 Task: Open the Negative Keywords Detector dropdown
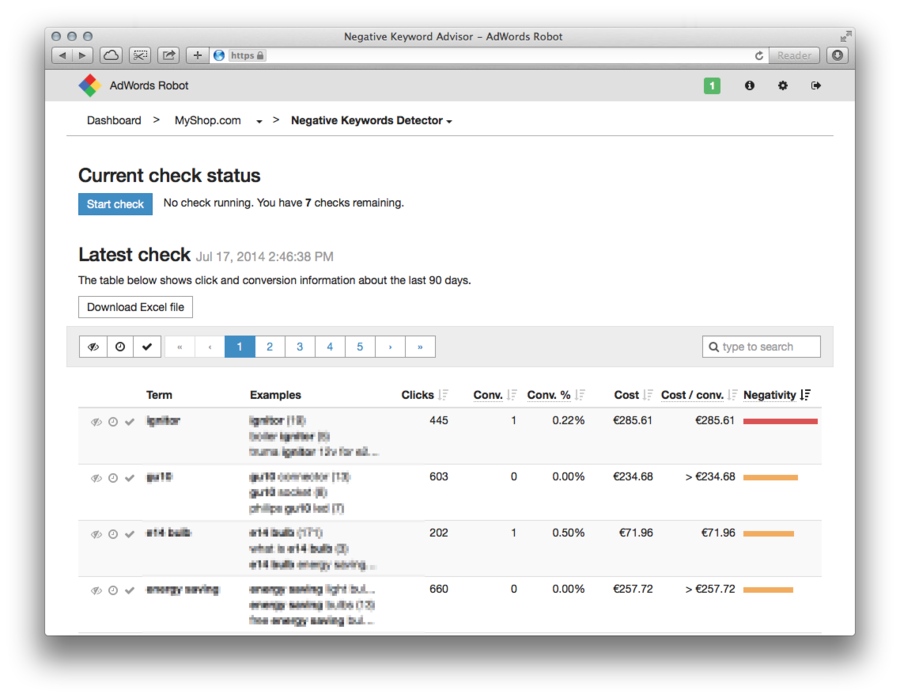click(x=371, y=121)
